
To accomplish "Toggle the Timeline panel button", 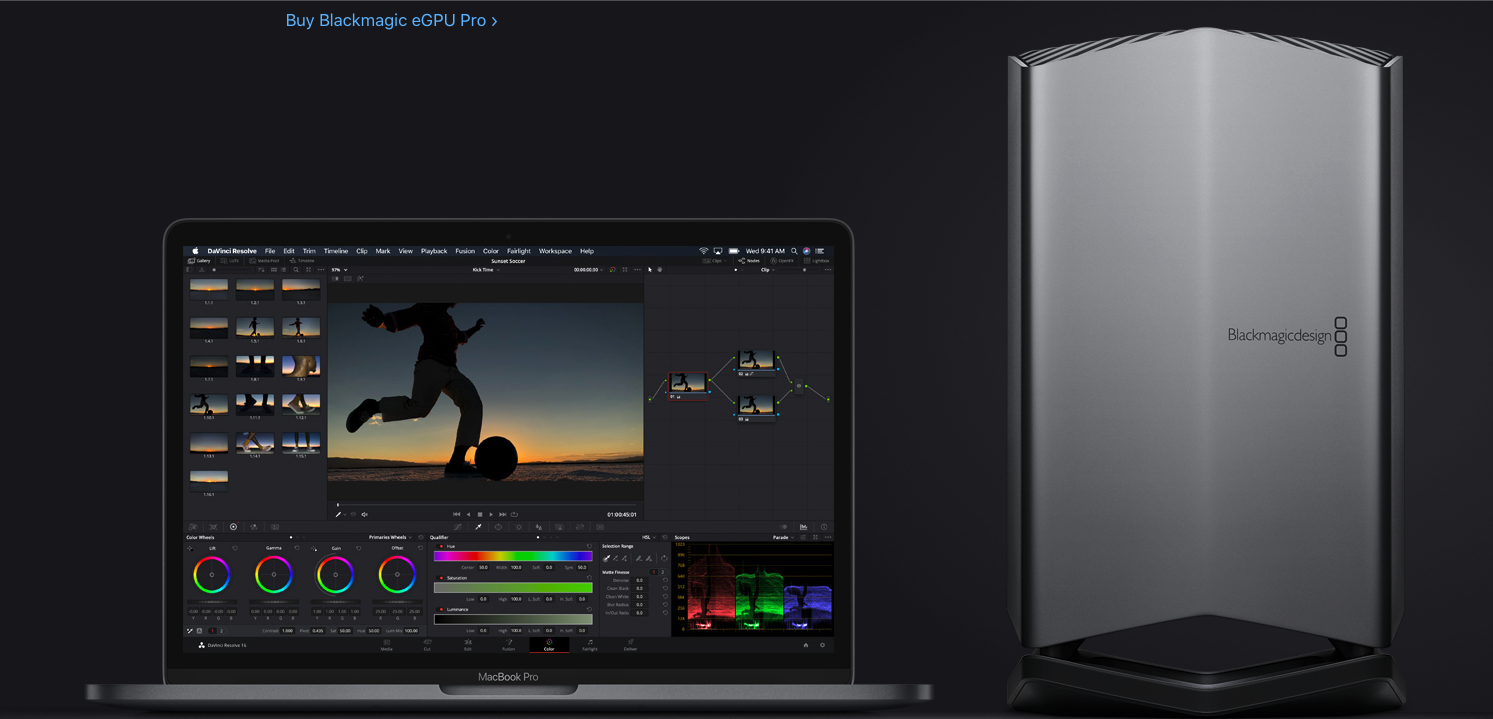I will (302, 261).
